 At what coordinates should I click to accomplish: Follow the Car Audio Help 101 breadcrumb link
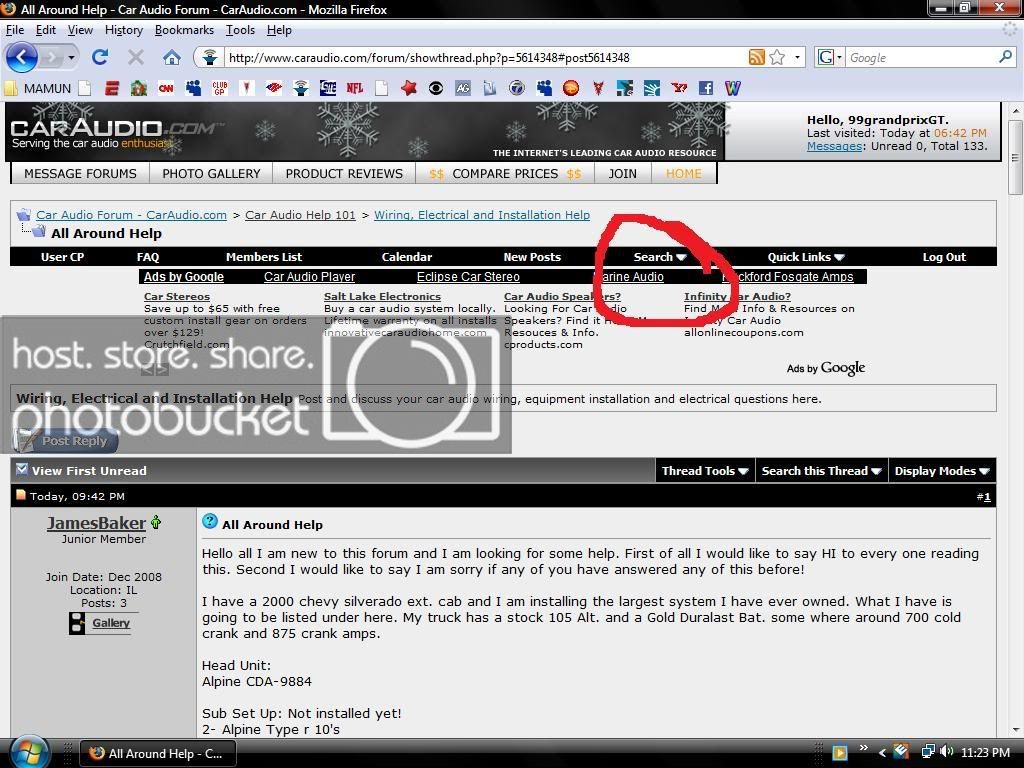pyautogui.click(x=300, y=215)
